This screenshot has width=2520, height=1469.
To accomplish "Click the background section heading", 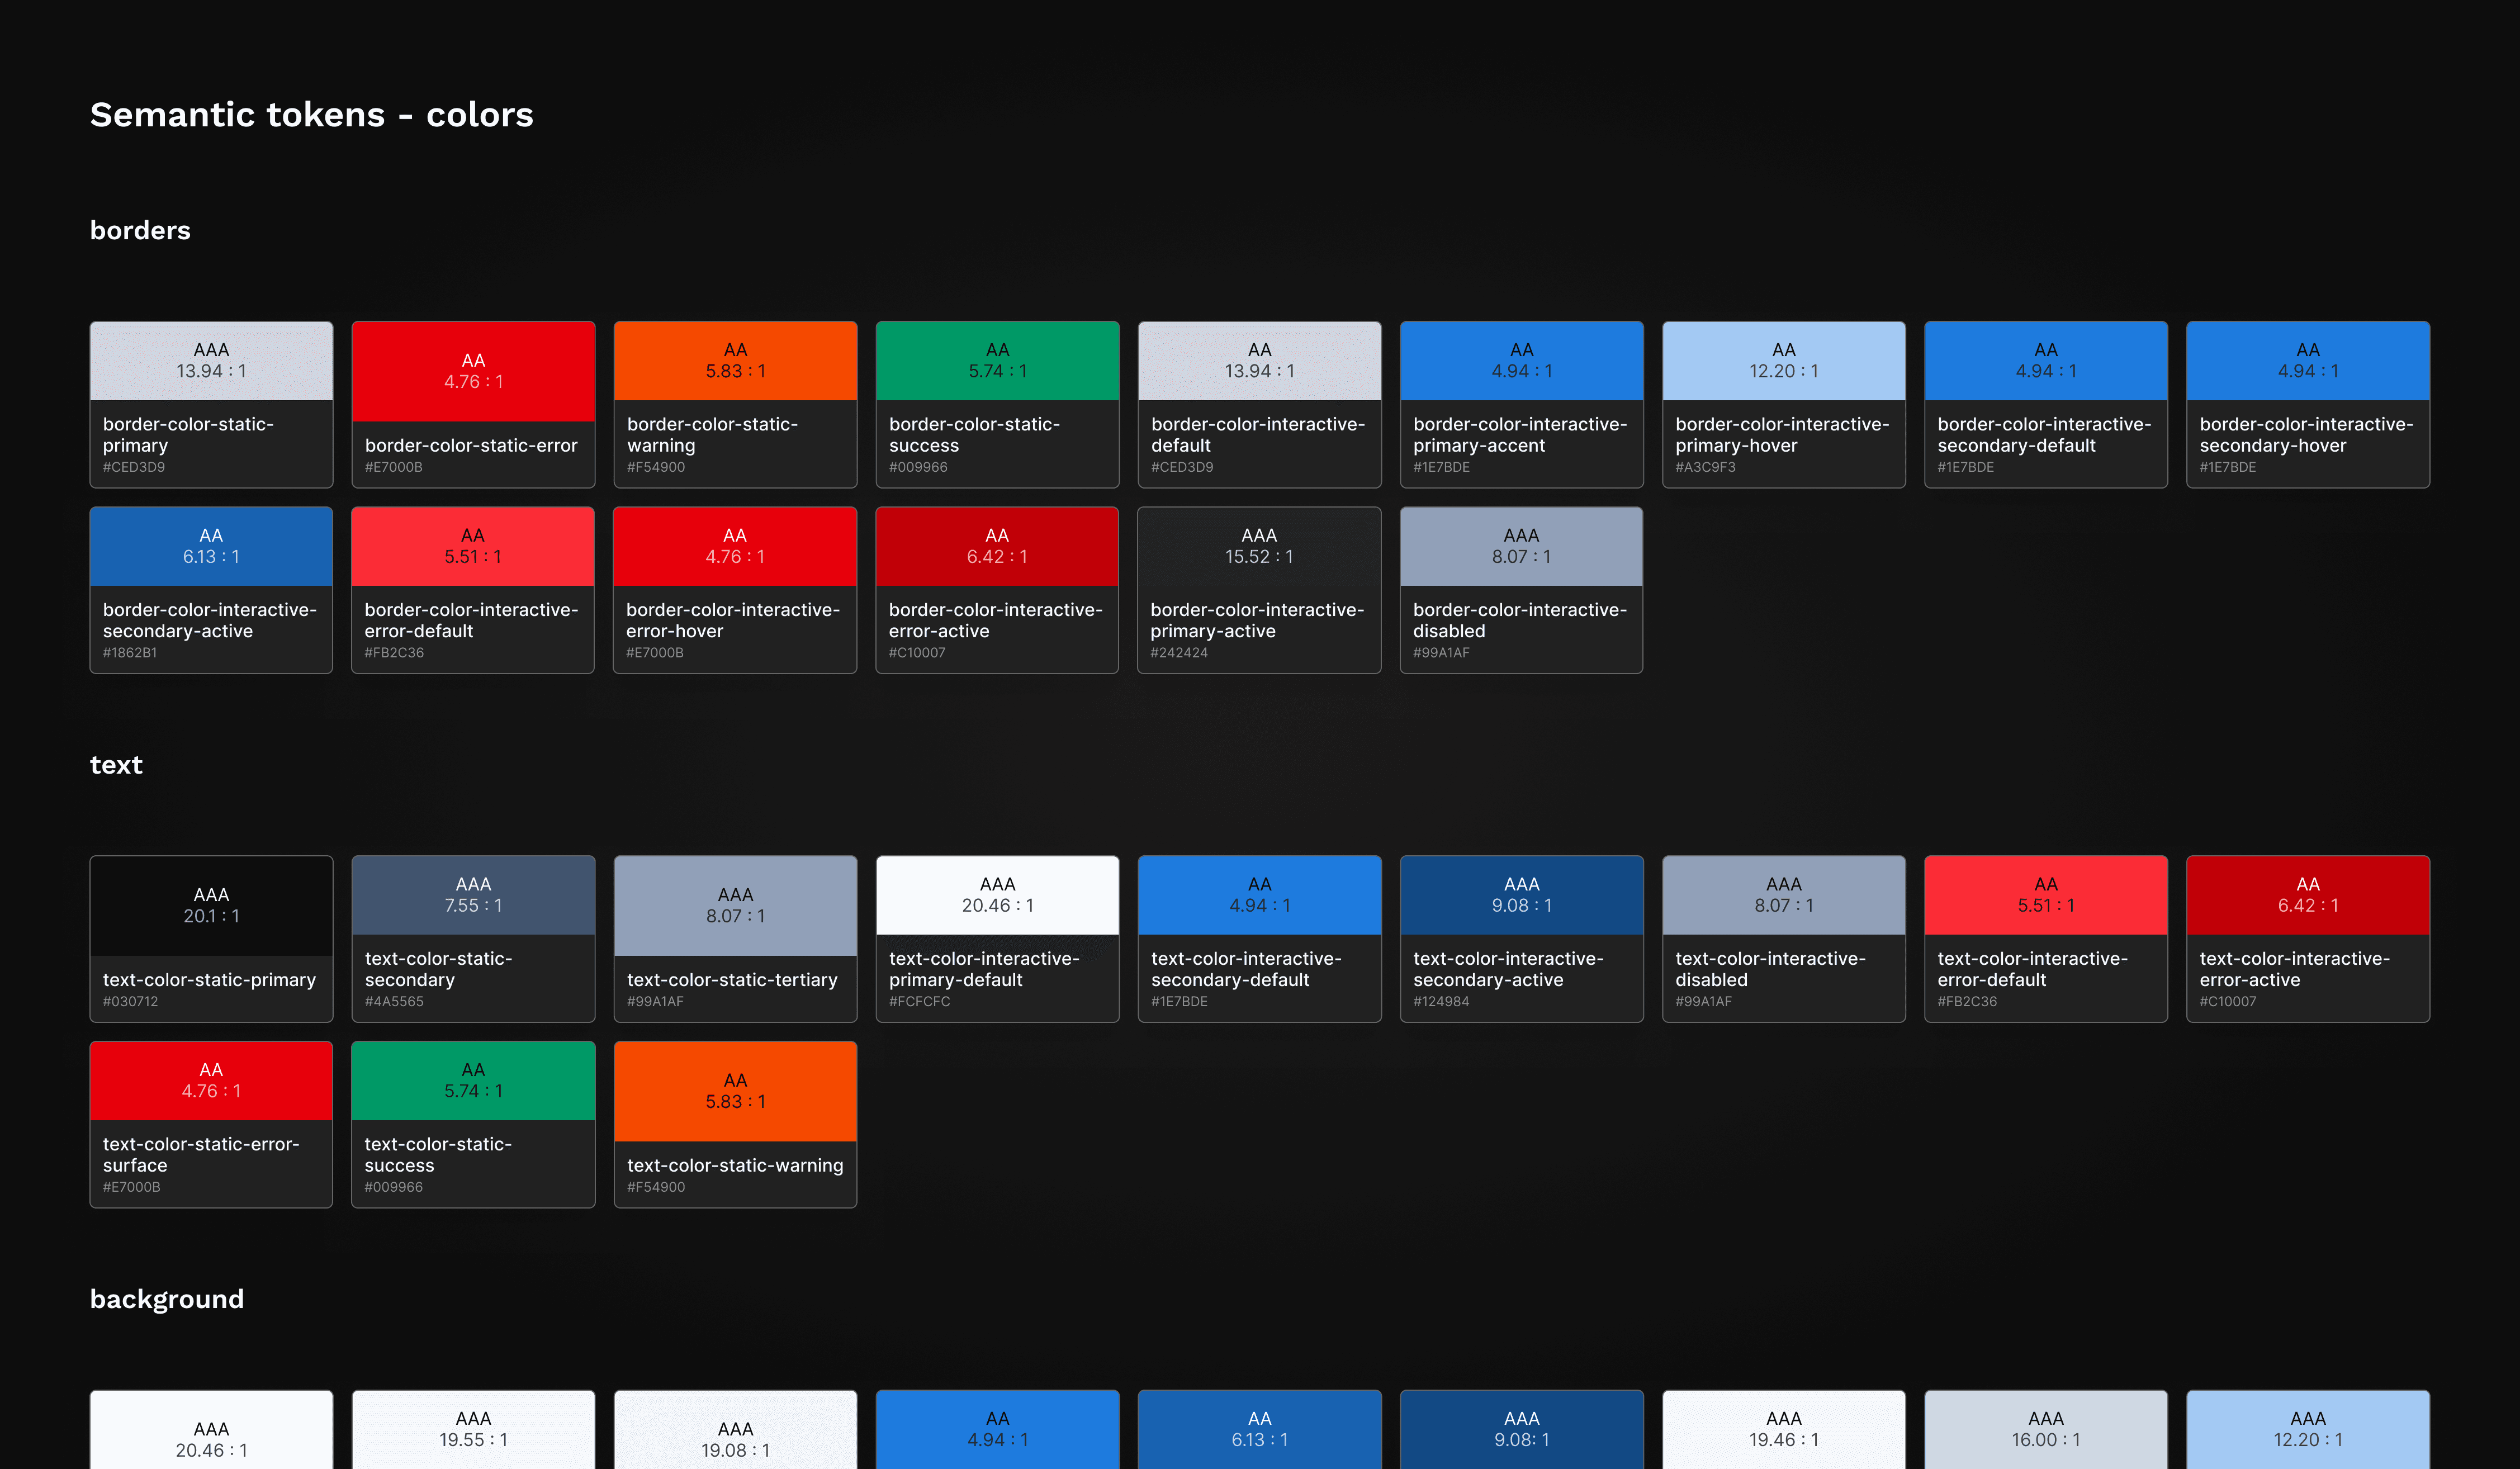I will point(167,1299).
